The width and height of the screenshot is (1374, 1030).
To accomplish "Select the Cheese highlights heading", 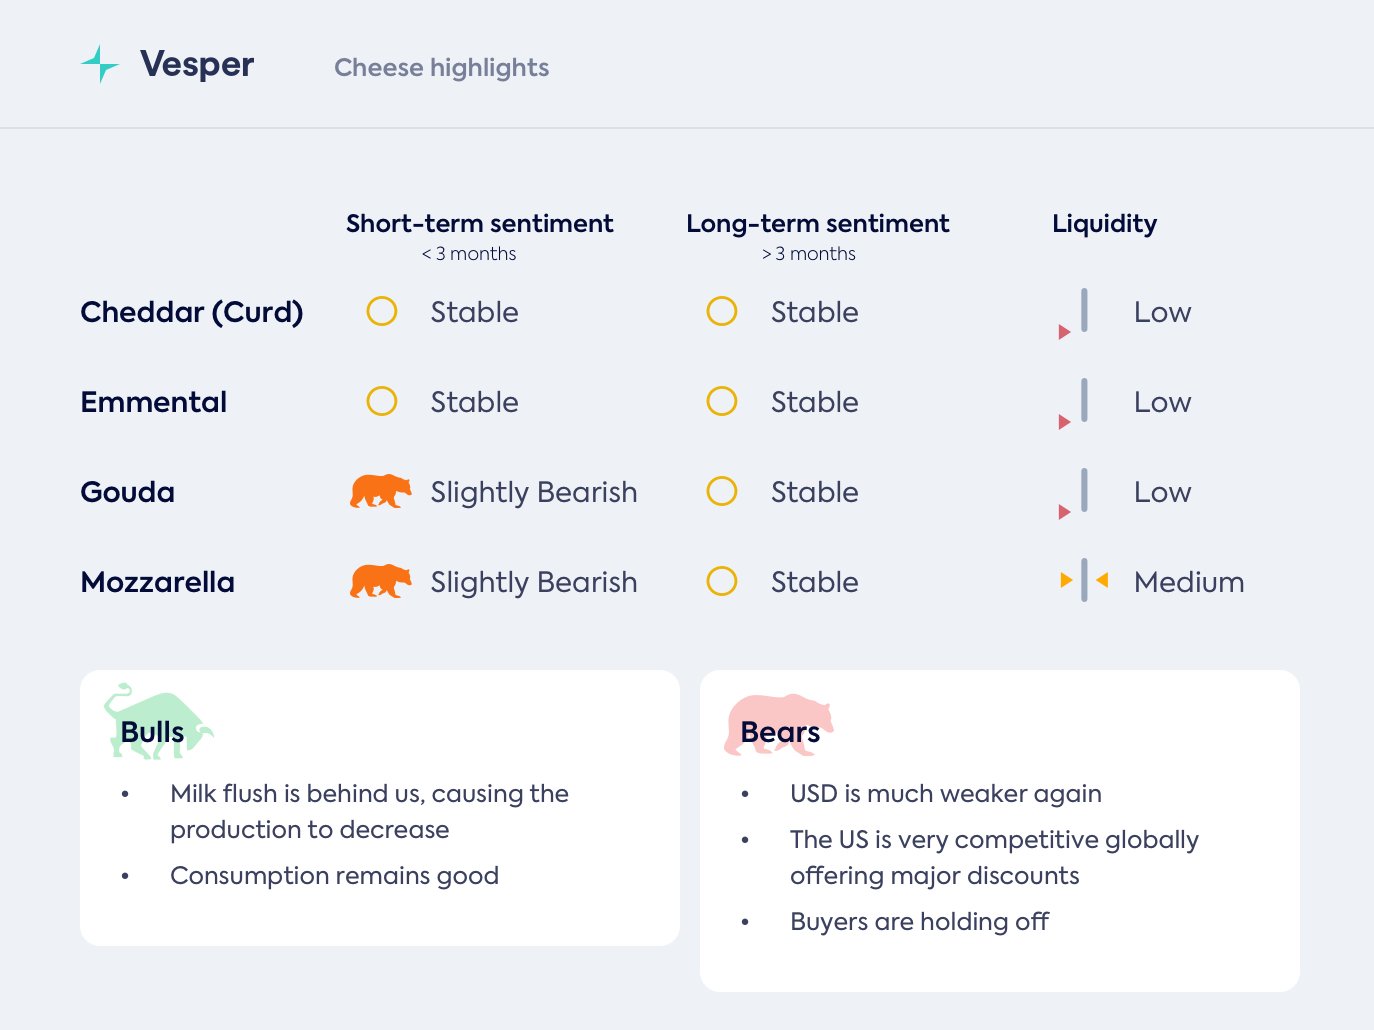I will pos(441,67).
